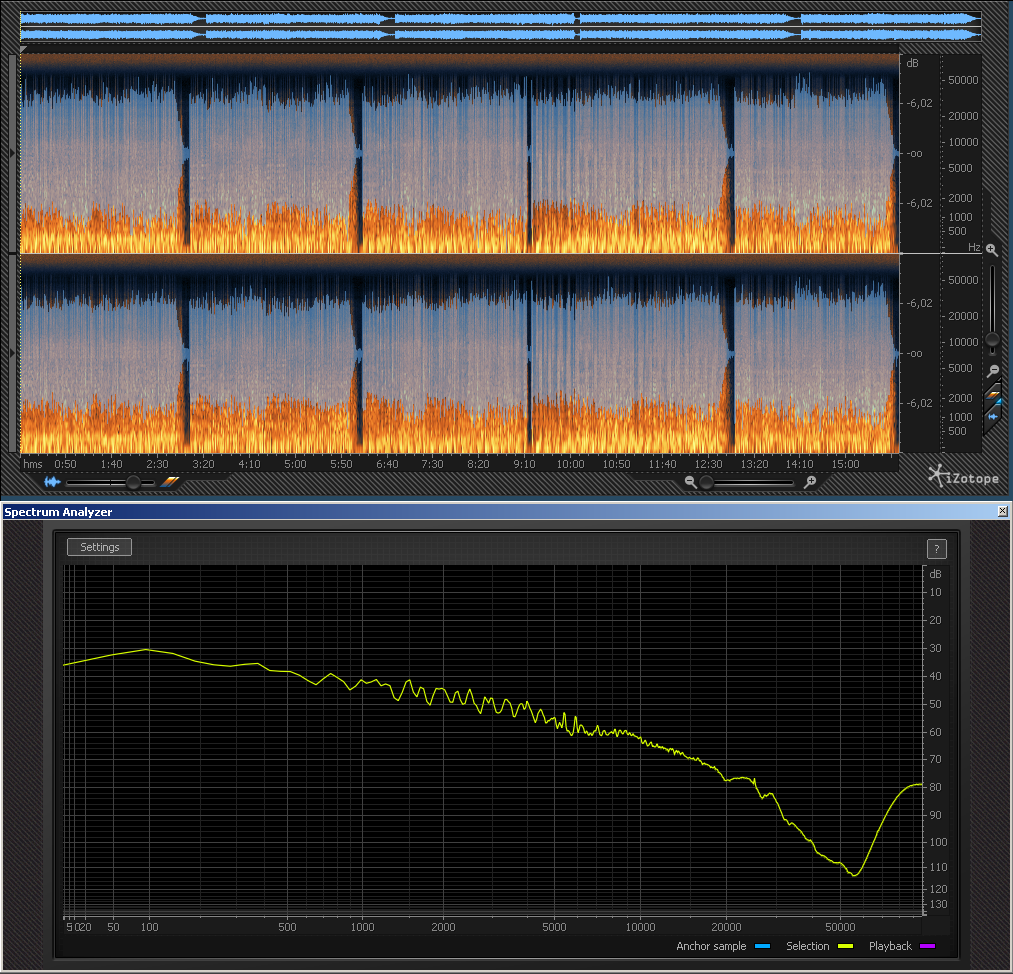Click the waveform icon left of opacity slider
Screen dimensions: 1013x974
point(51,482)
